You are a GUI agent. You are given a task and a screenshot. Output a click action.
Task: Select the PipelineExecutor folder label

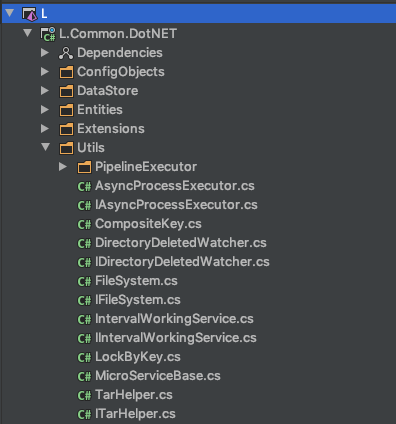coord(146,167)
